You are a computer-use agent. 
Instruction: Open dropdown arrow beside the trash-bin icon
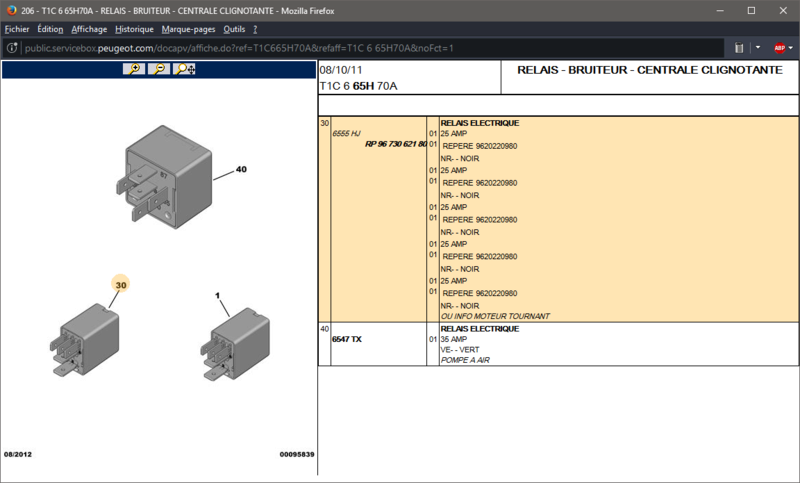pyautogui.click(x=758, y=47)
